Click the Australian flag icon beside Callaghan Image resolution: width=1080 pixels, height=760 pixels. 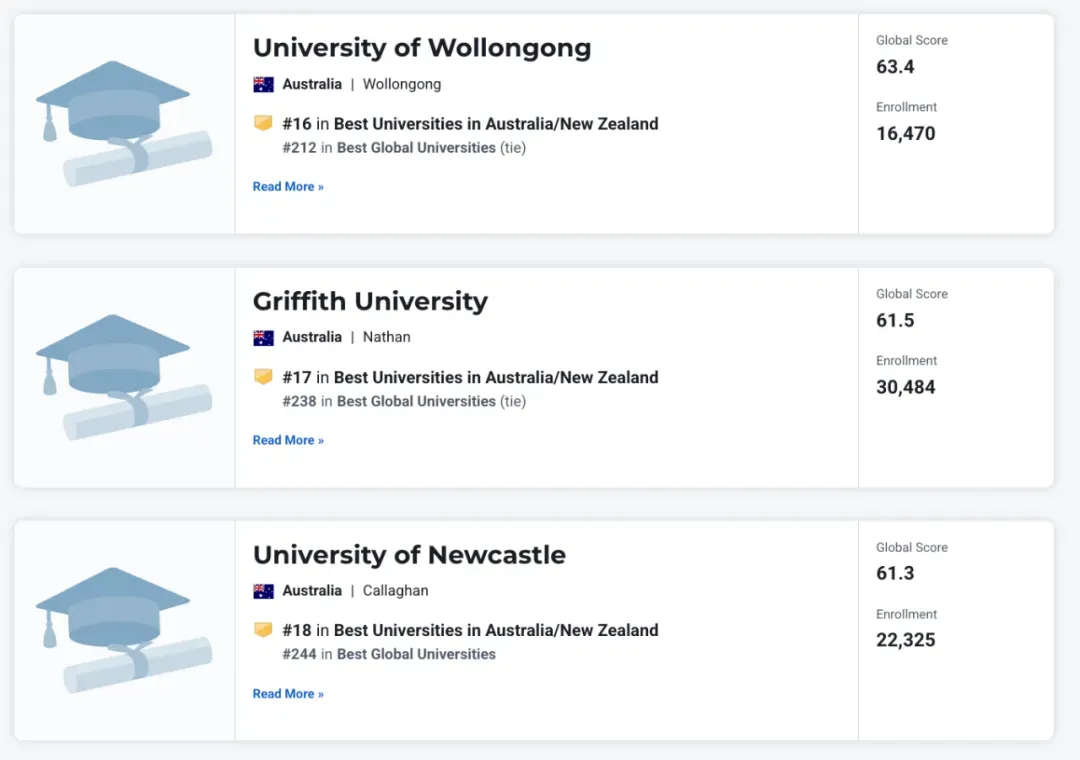pyautogui.click(x=263, y=591)
